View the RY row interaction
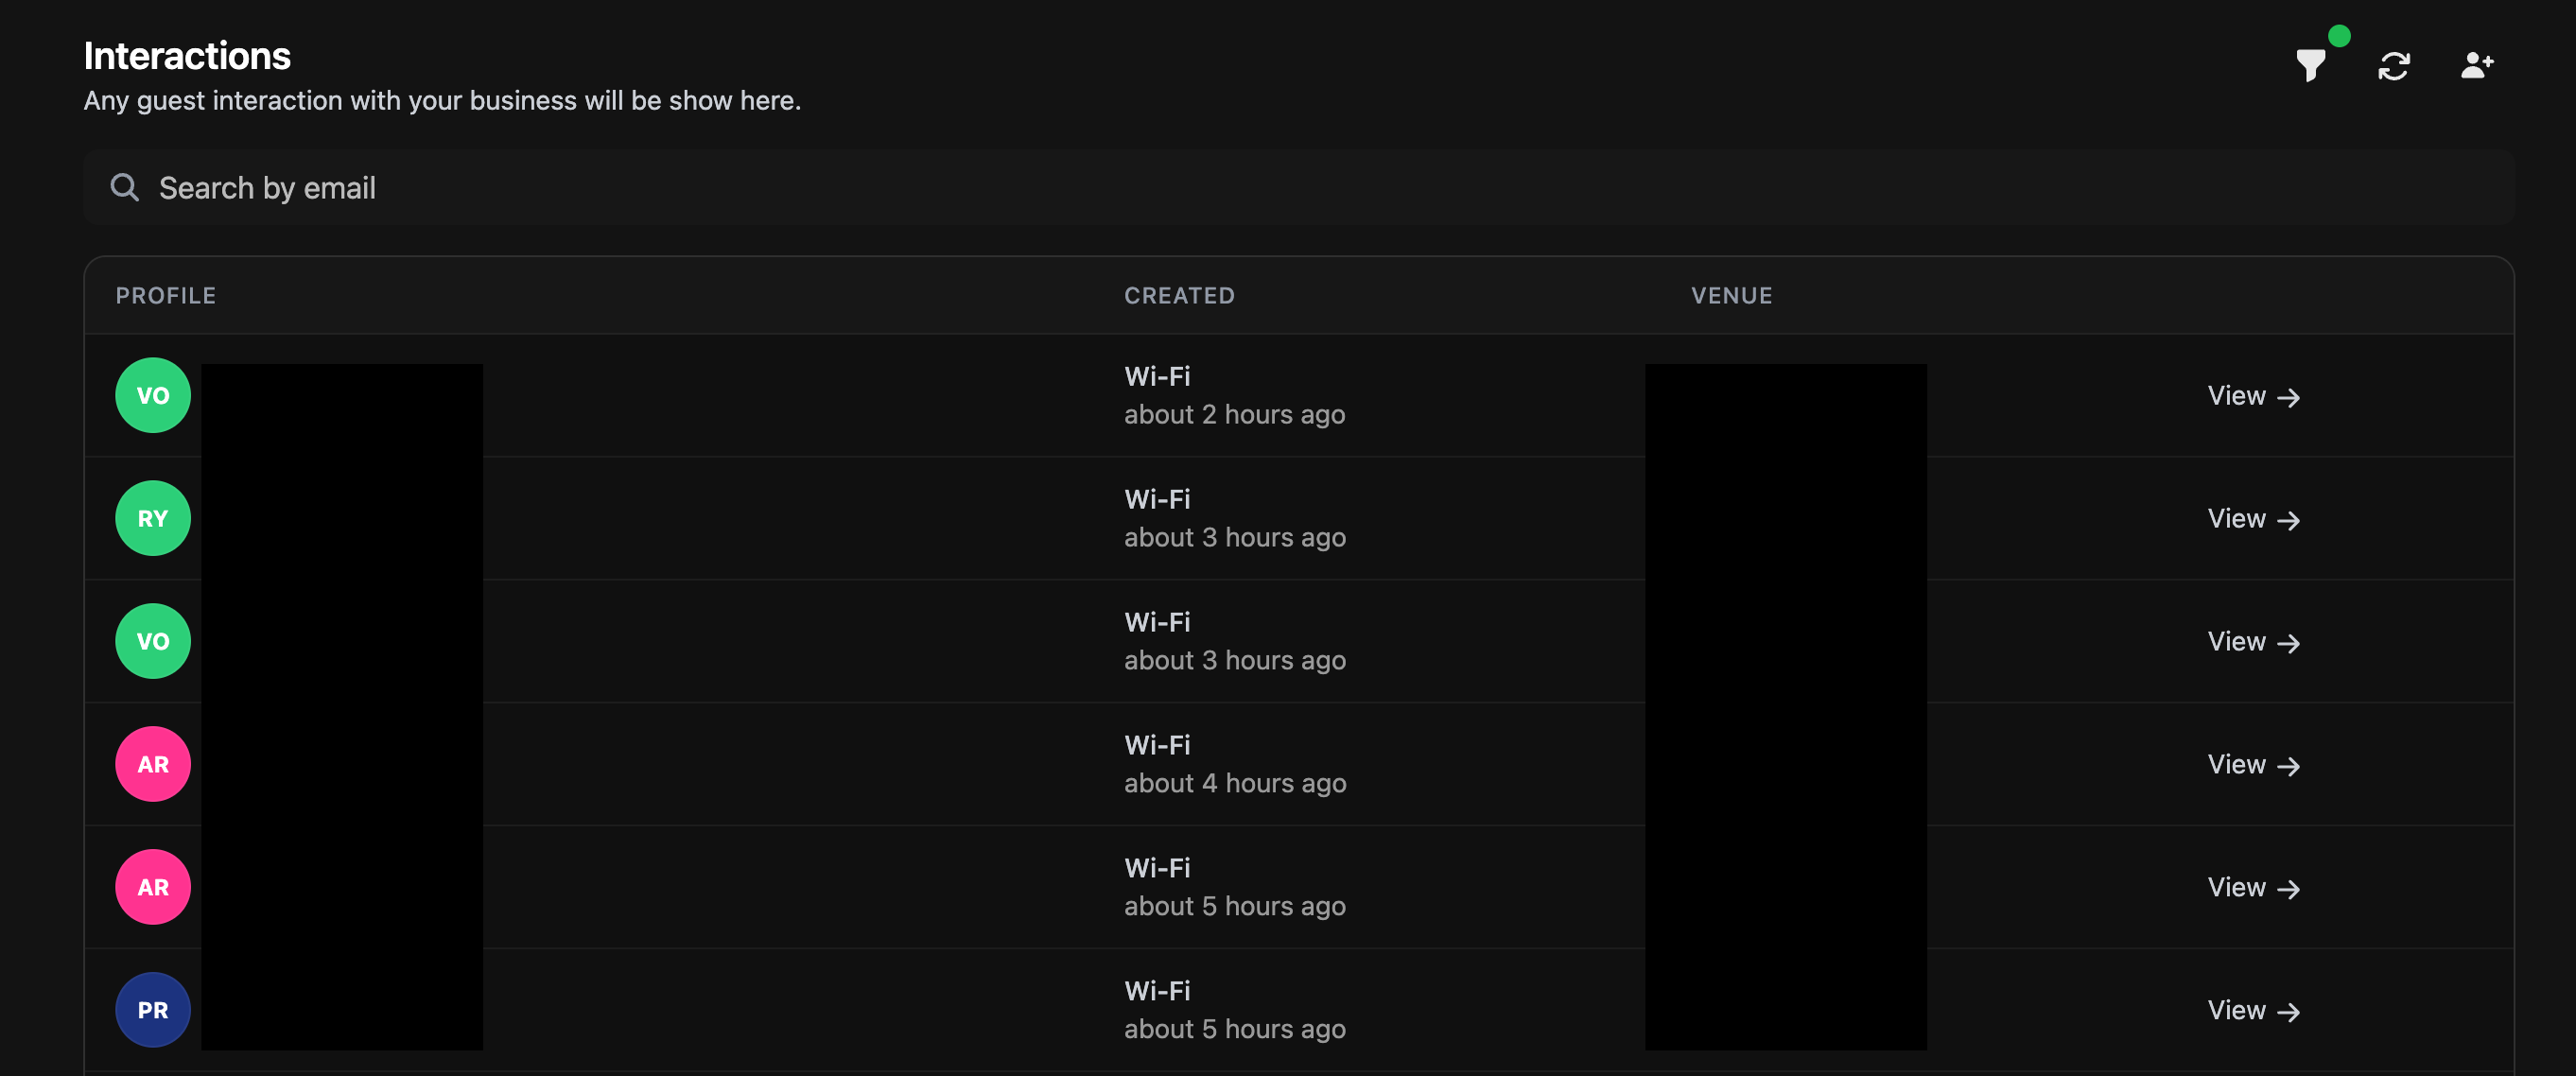This screenshot has width=2576, height=1076. (2253, 519)
